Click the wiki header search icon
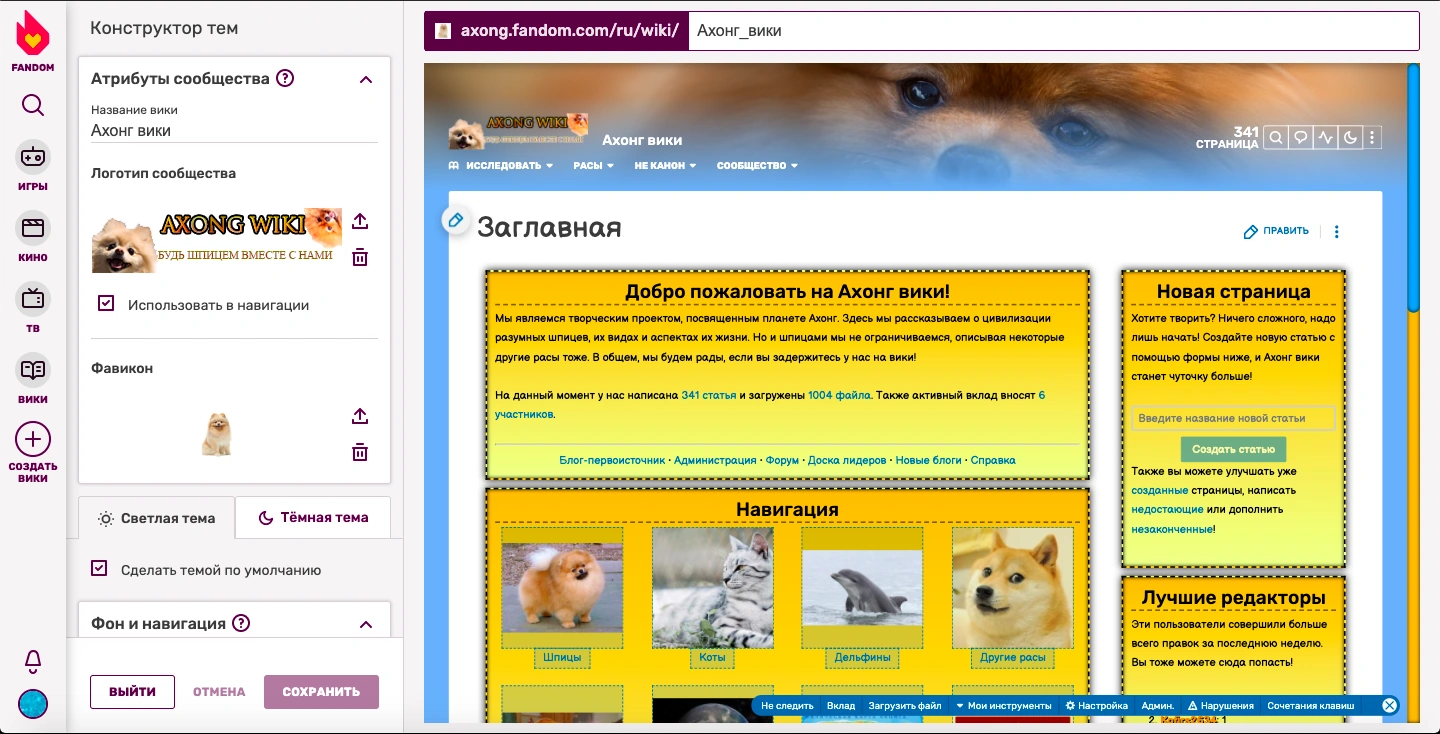 [x=1276, y=138]
